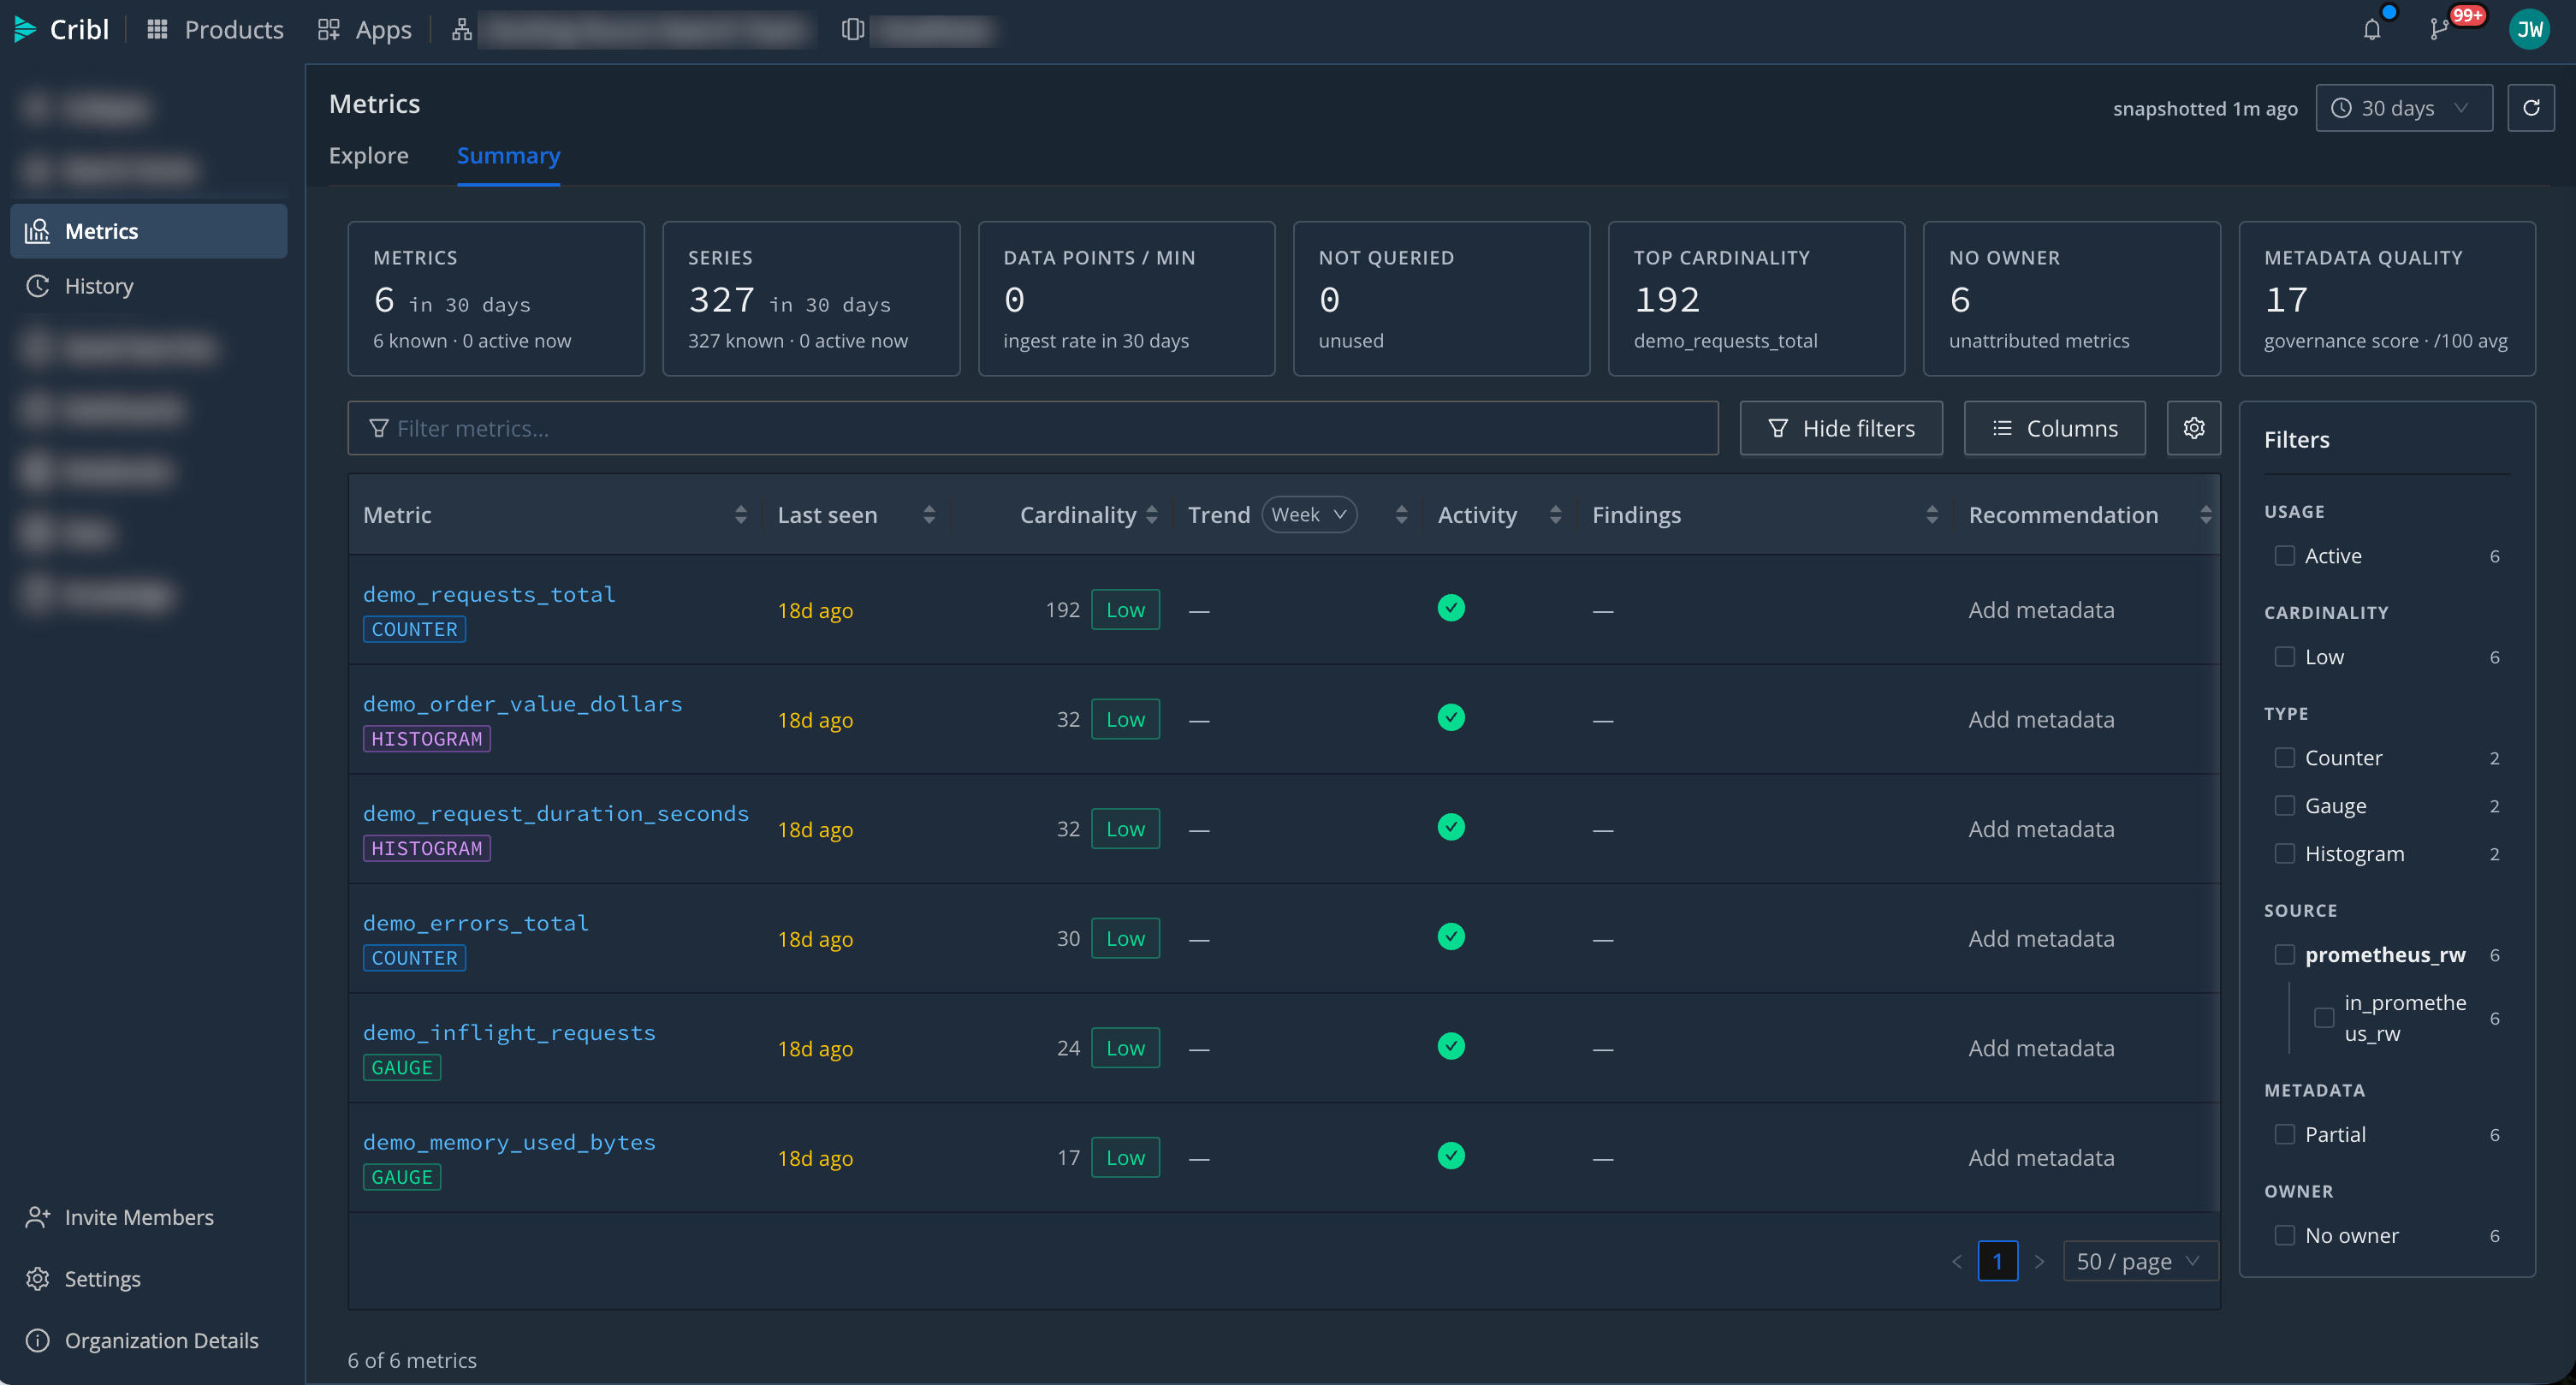Image resolution: width=2576 pixels, height=1385 pixels.
Task: Open the 30 days time range dropdown
Action: (2403, 108)
